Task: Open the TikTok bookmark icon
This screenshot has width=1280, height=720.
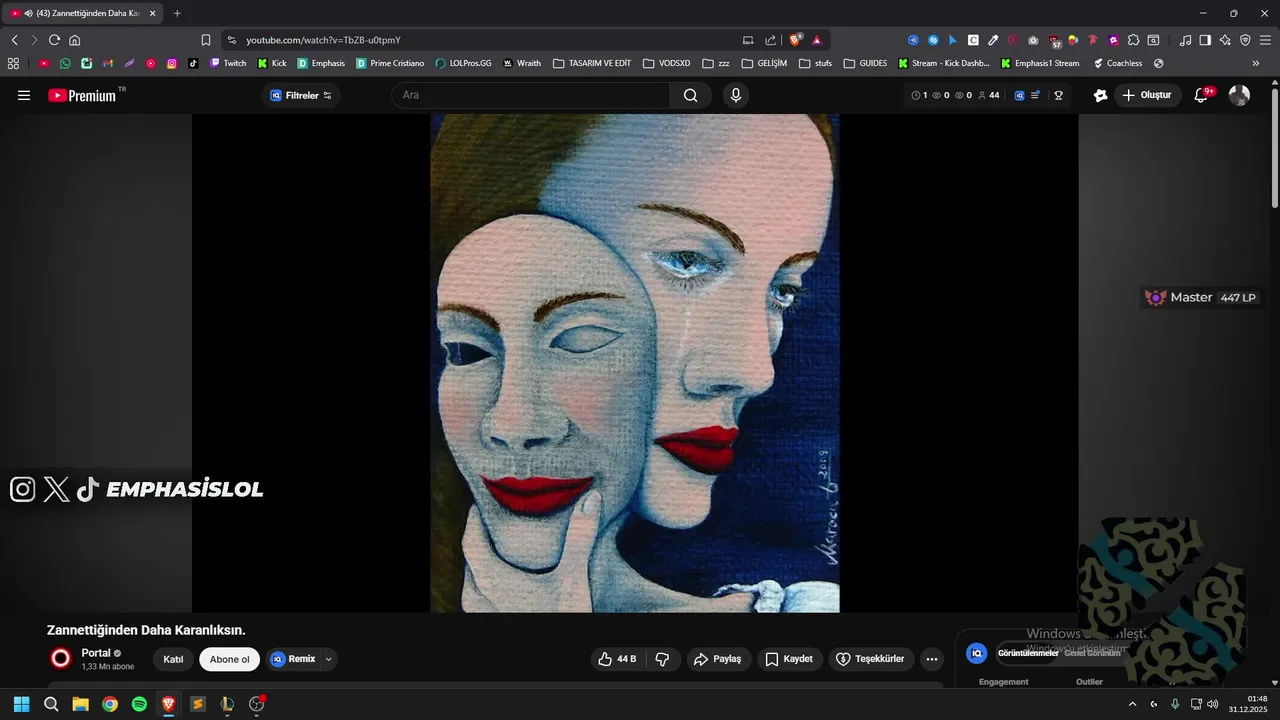Action: pyautogui.click(x=193, y=63)
